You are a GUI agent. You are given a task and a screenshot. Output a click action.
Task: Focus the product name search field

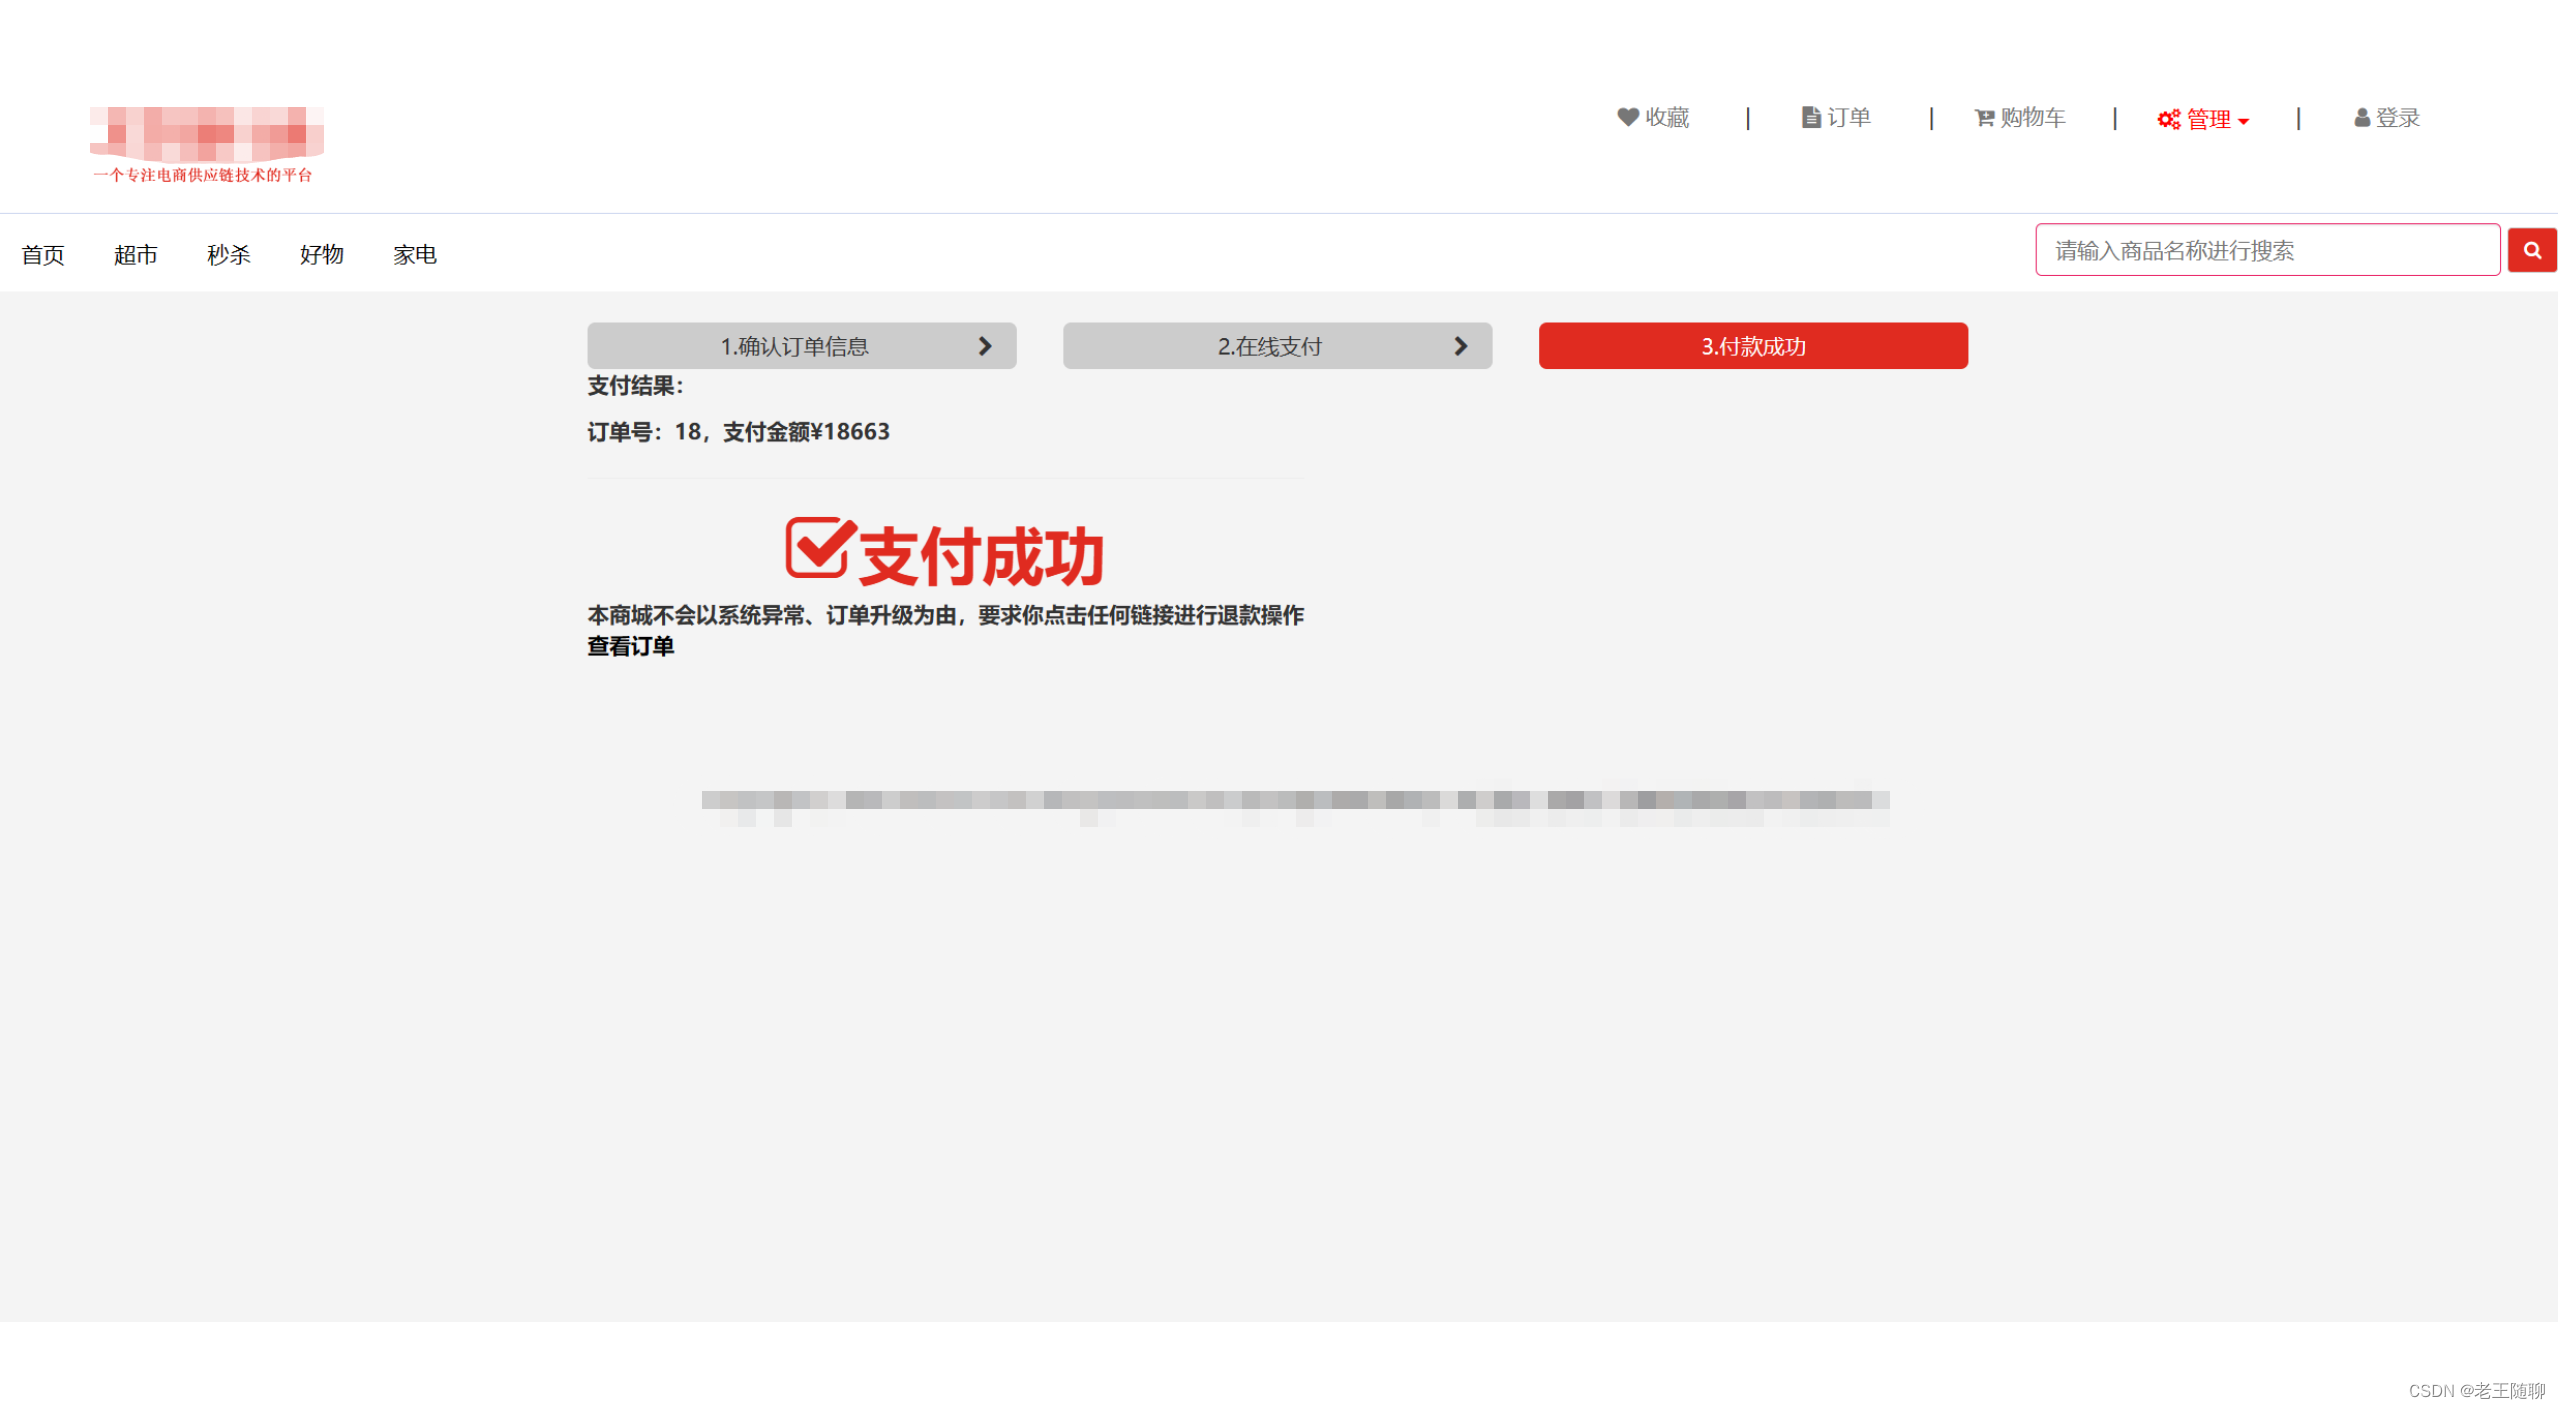point(2266,250)
